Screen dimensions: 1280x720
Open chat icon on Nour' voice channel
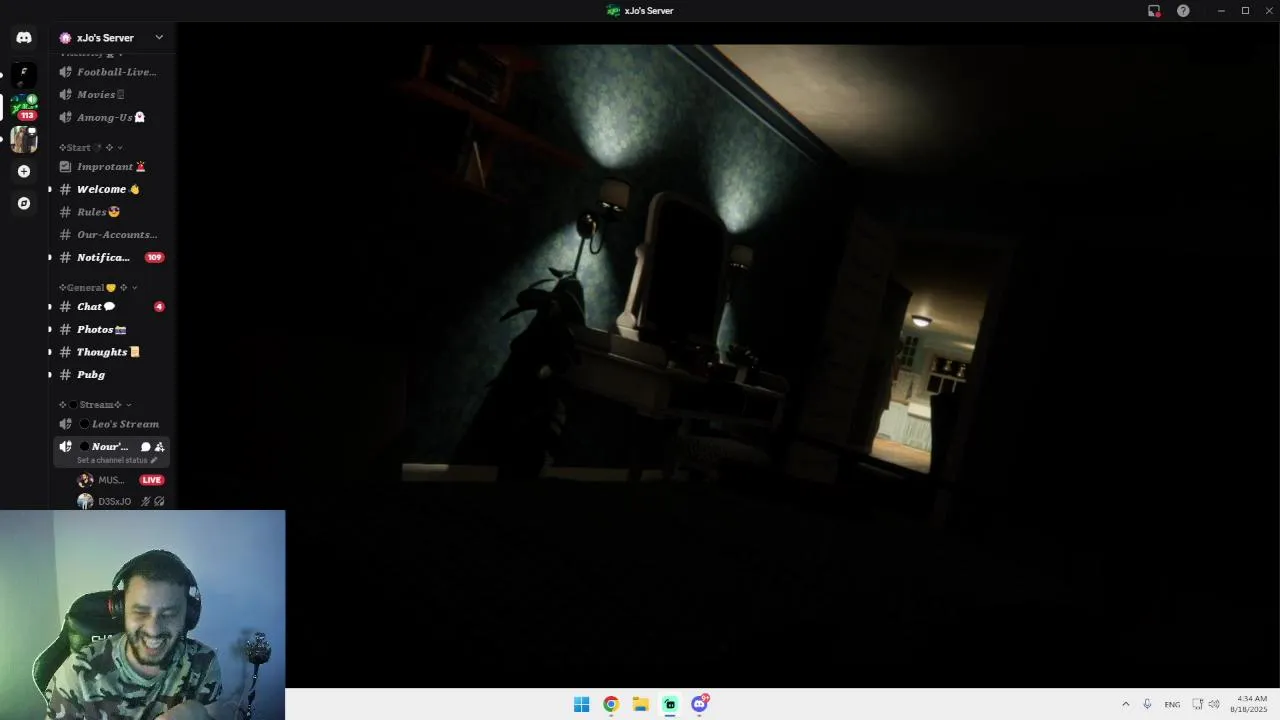(146, 447)
